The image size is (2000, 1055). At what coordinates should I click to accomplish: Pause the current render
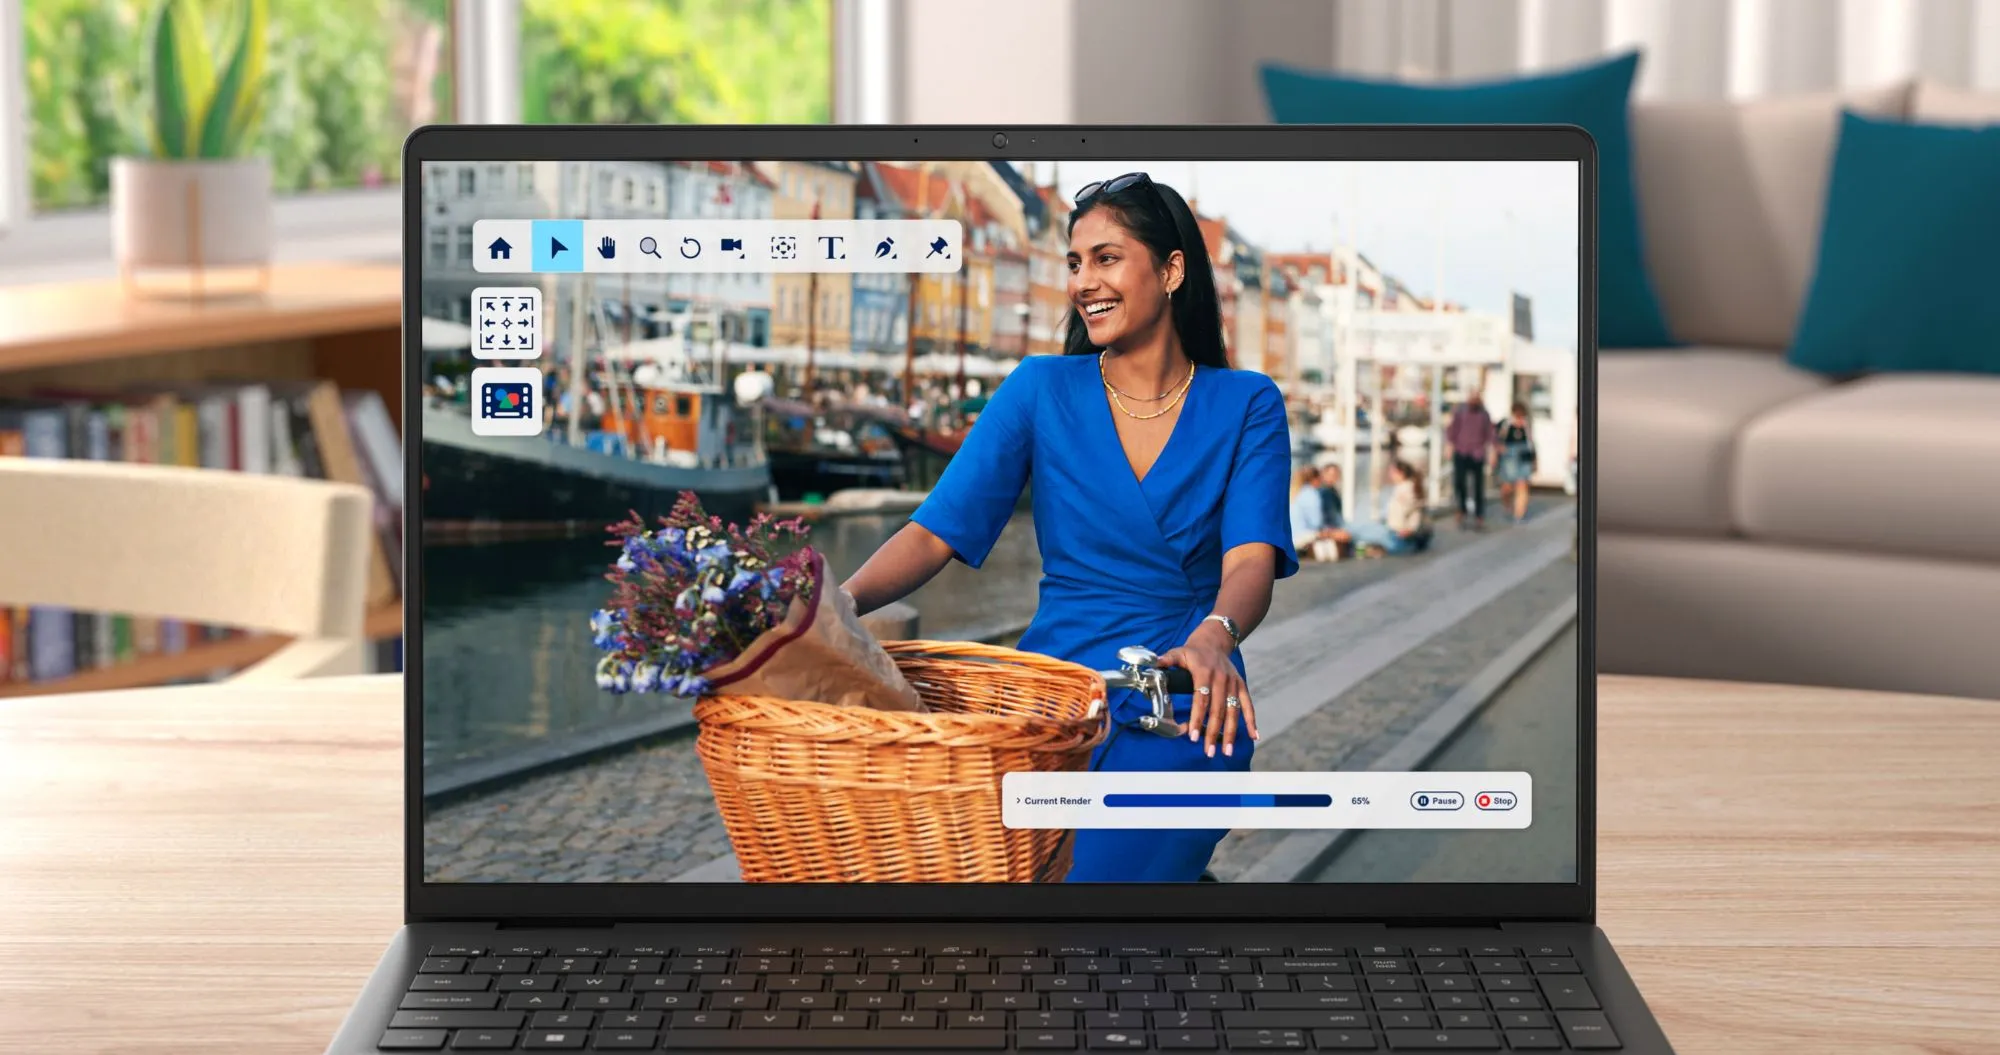click(1437, 801)
